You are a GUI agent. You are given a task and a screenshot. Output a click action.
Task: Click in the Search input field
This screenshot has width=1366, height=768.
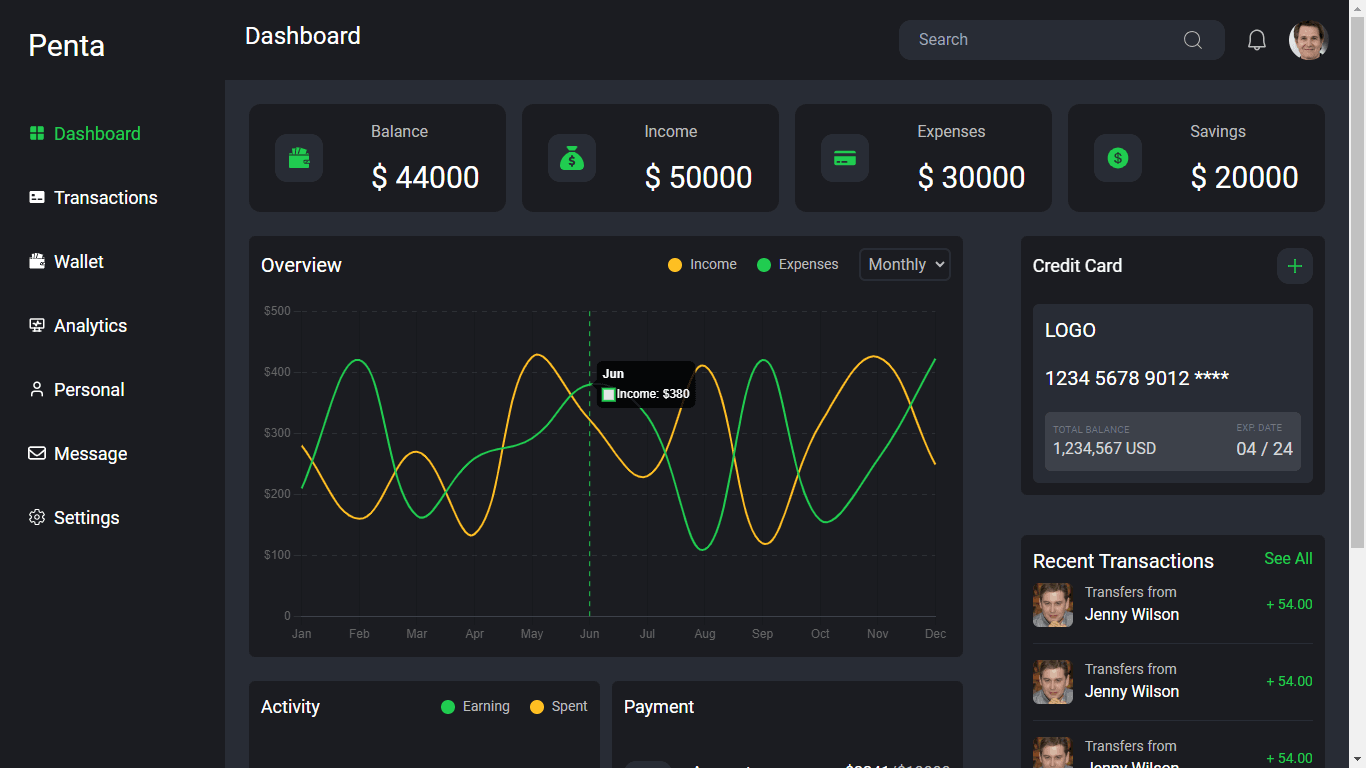tap(1062, 40)
